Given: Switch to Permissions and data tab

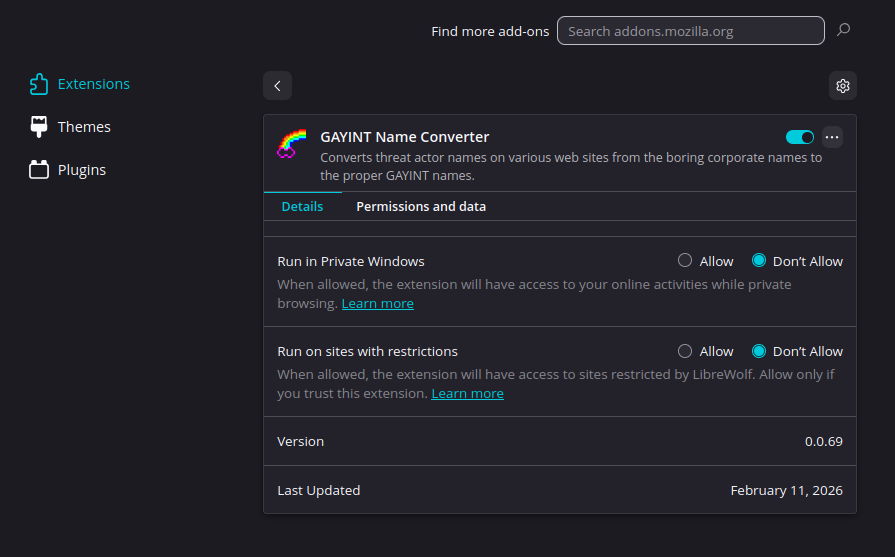Looking at the screenshot, I should (421, 207).
